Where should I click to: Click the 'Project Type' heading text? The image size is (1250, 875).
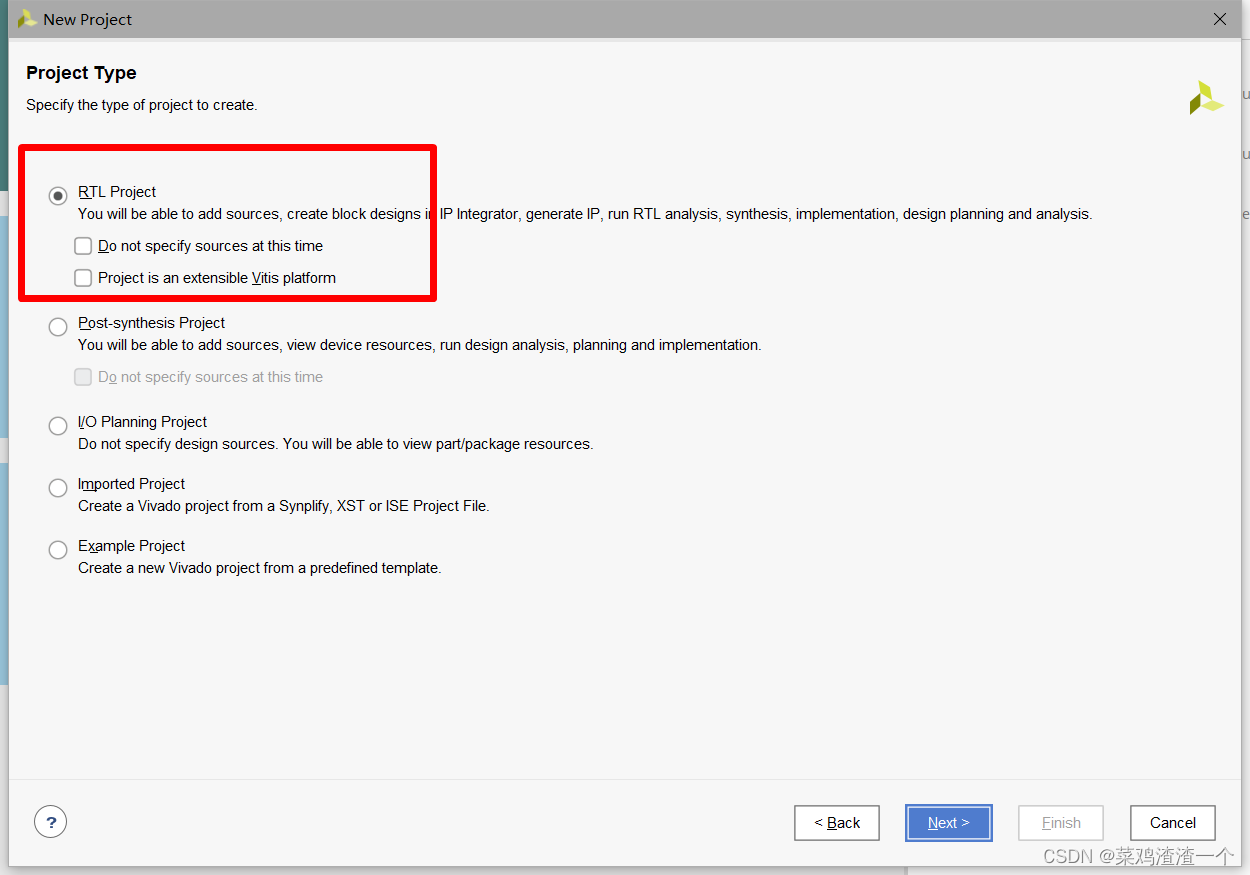click(x=81, y=73)
